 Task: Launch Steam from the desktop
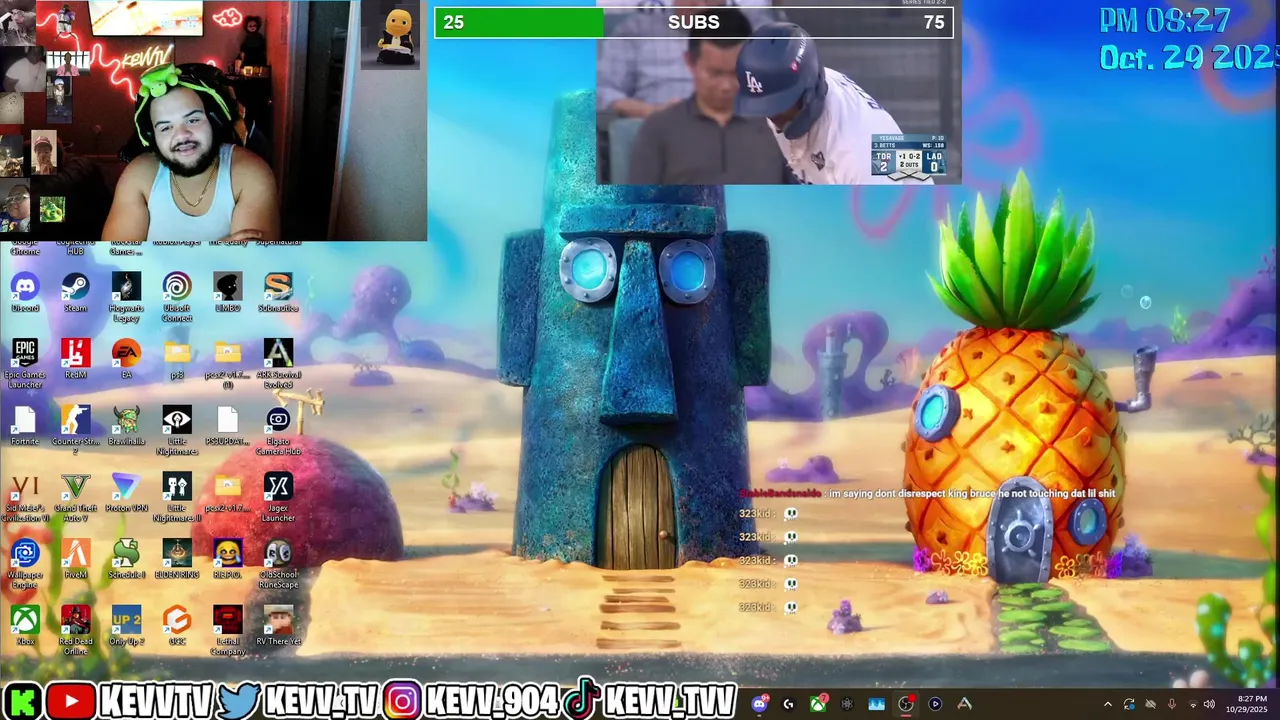(x=76, y=292)
